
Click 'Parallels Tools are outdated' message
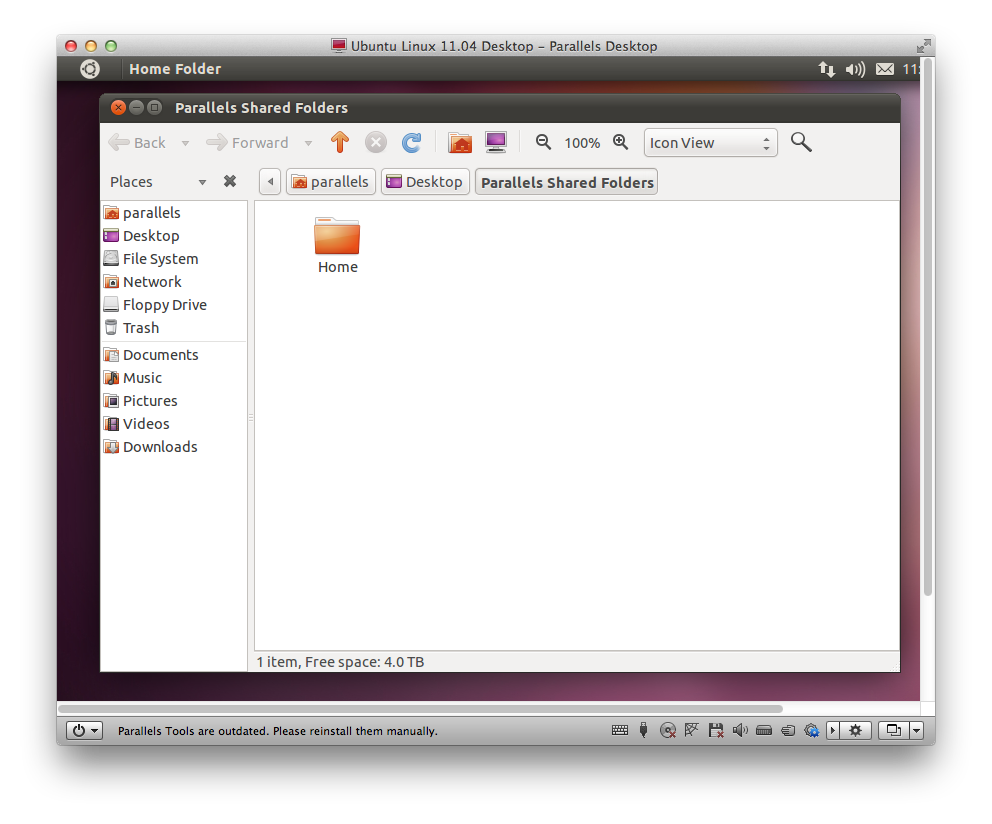[278, 731]
